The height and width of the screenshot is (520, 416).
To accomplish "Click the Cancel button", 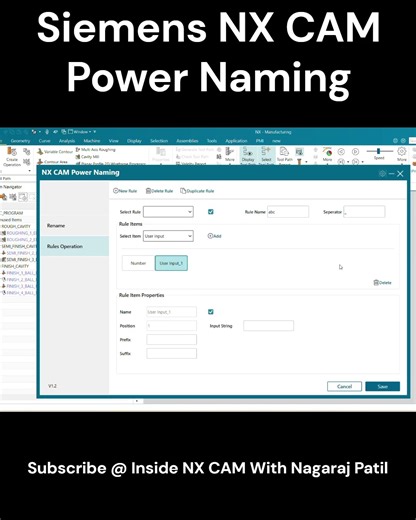I will pyautogui.click(x=344, y=386).
